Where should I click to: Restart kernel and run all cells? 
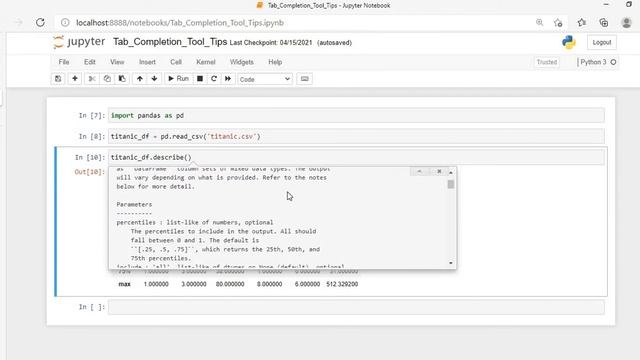pyautogui.click(x=228, y=79)
